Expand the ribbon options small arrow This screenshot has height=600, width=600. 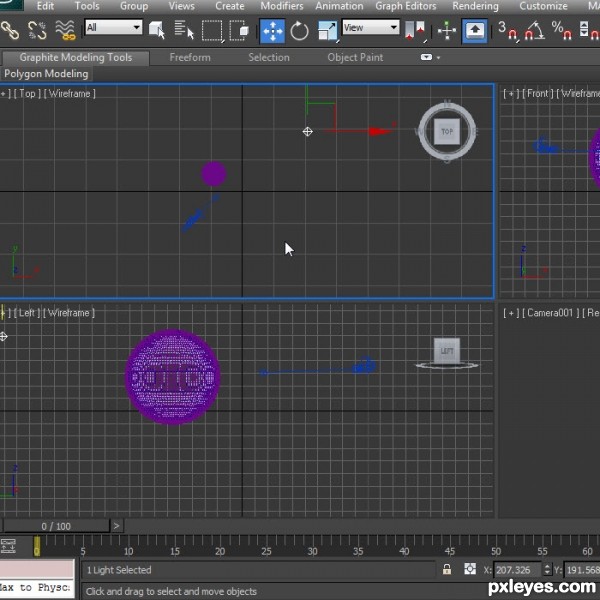click(439, 58)
